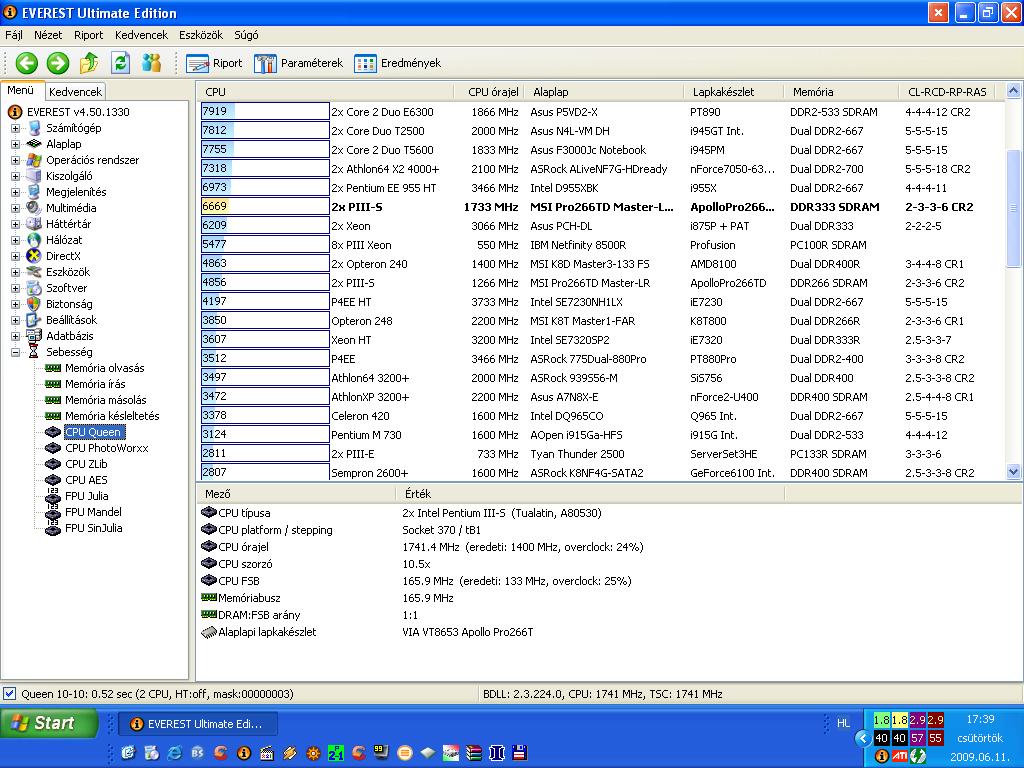
Task: Expand the Megjelenítés tree node
Action: pyautogui.click(x=15, y=192)
